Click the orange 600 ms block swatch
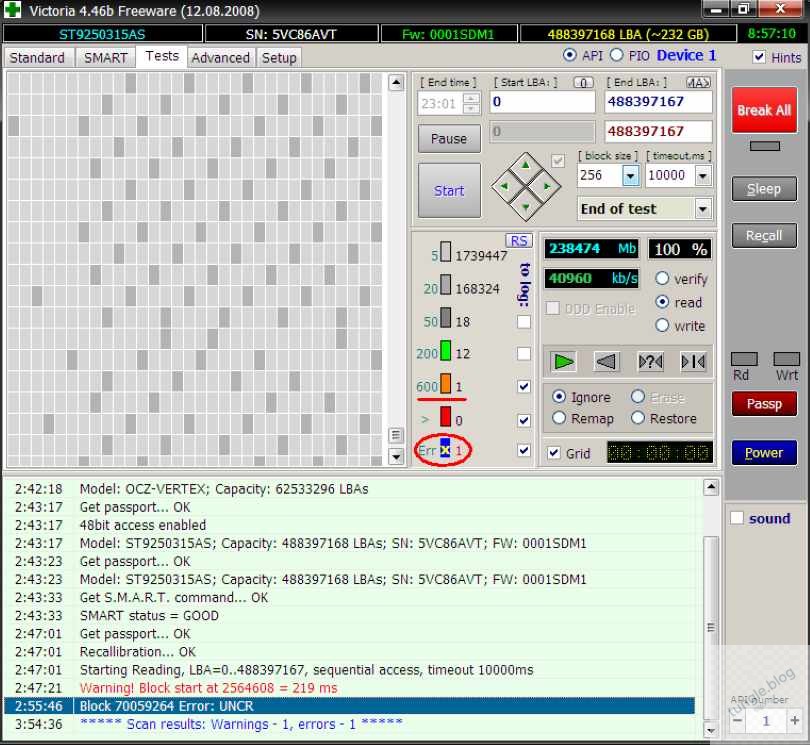The height and width of the screenshot is (745, 810). point(445,383)
